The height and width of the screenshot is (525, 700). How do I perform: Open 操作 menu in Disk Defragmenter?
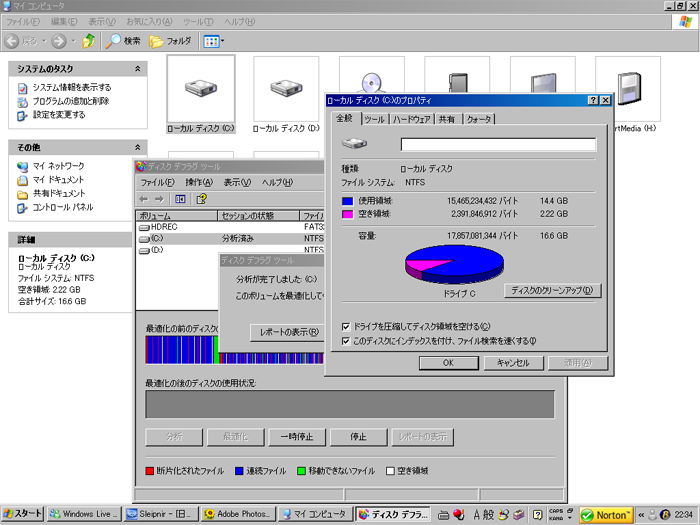(x=199, y=183)
